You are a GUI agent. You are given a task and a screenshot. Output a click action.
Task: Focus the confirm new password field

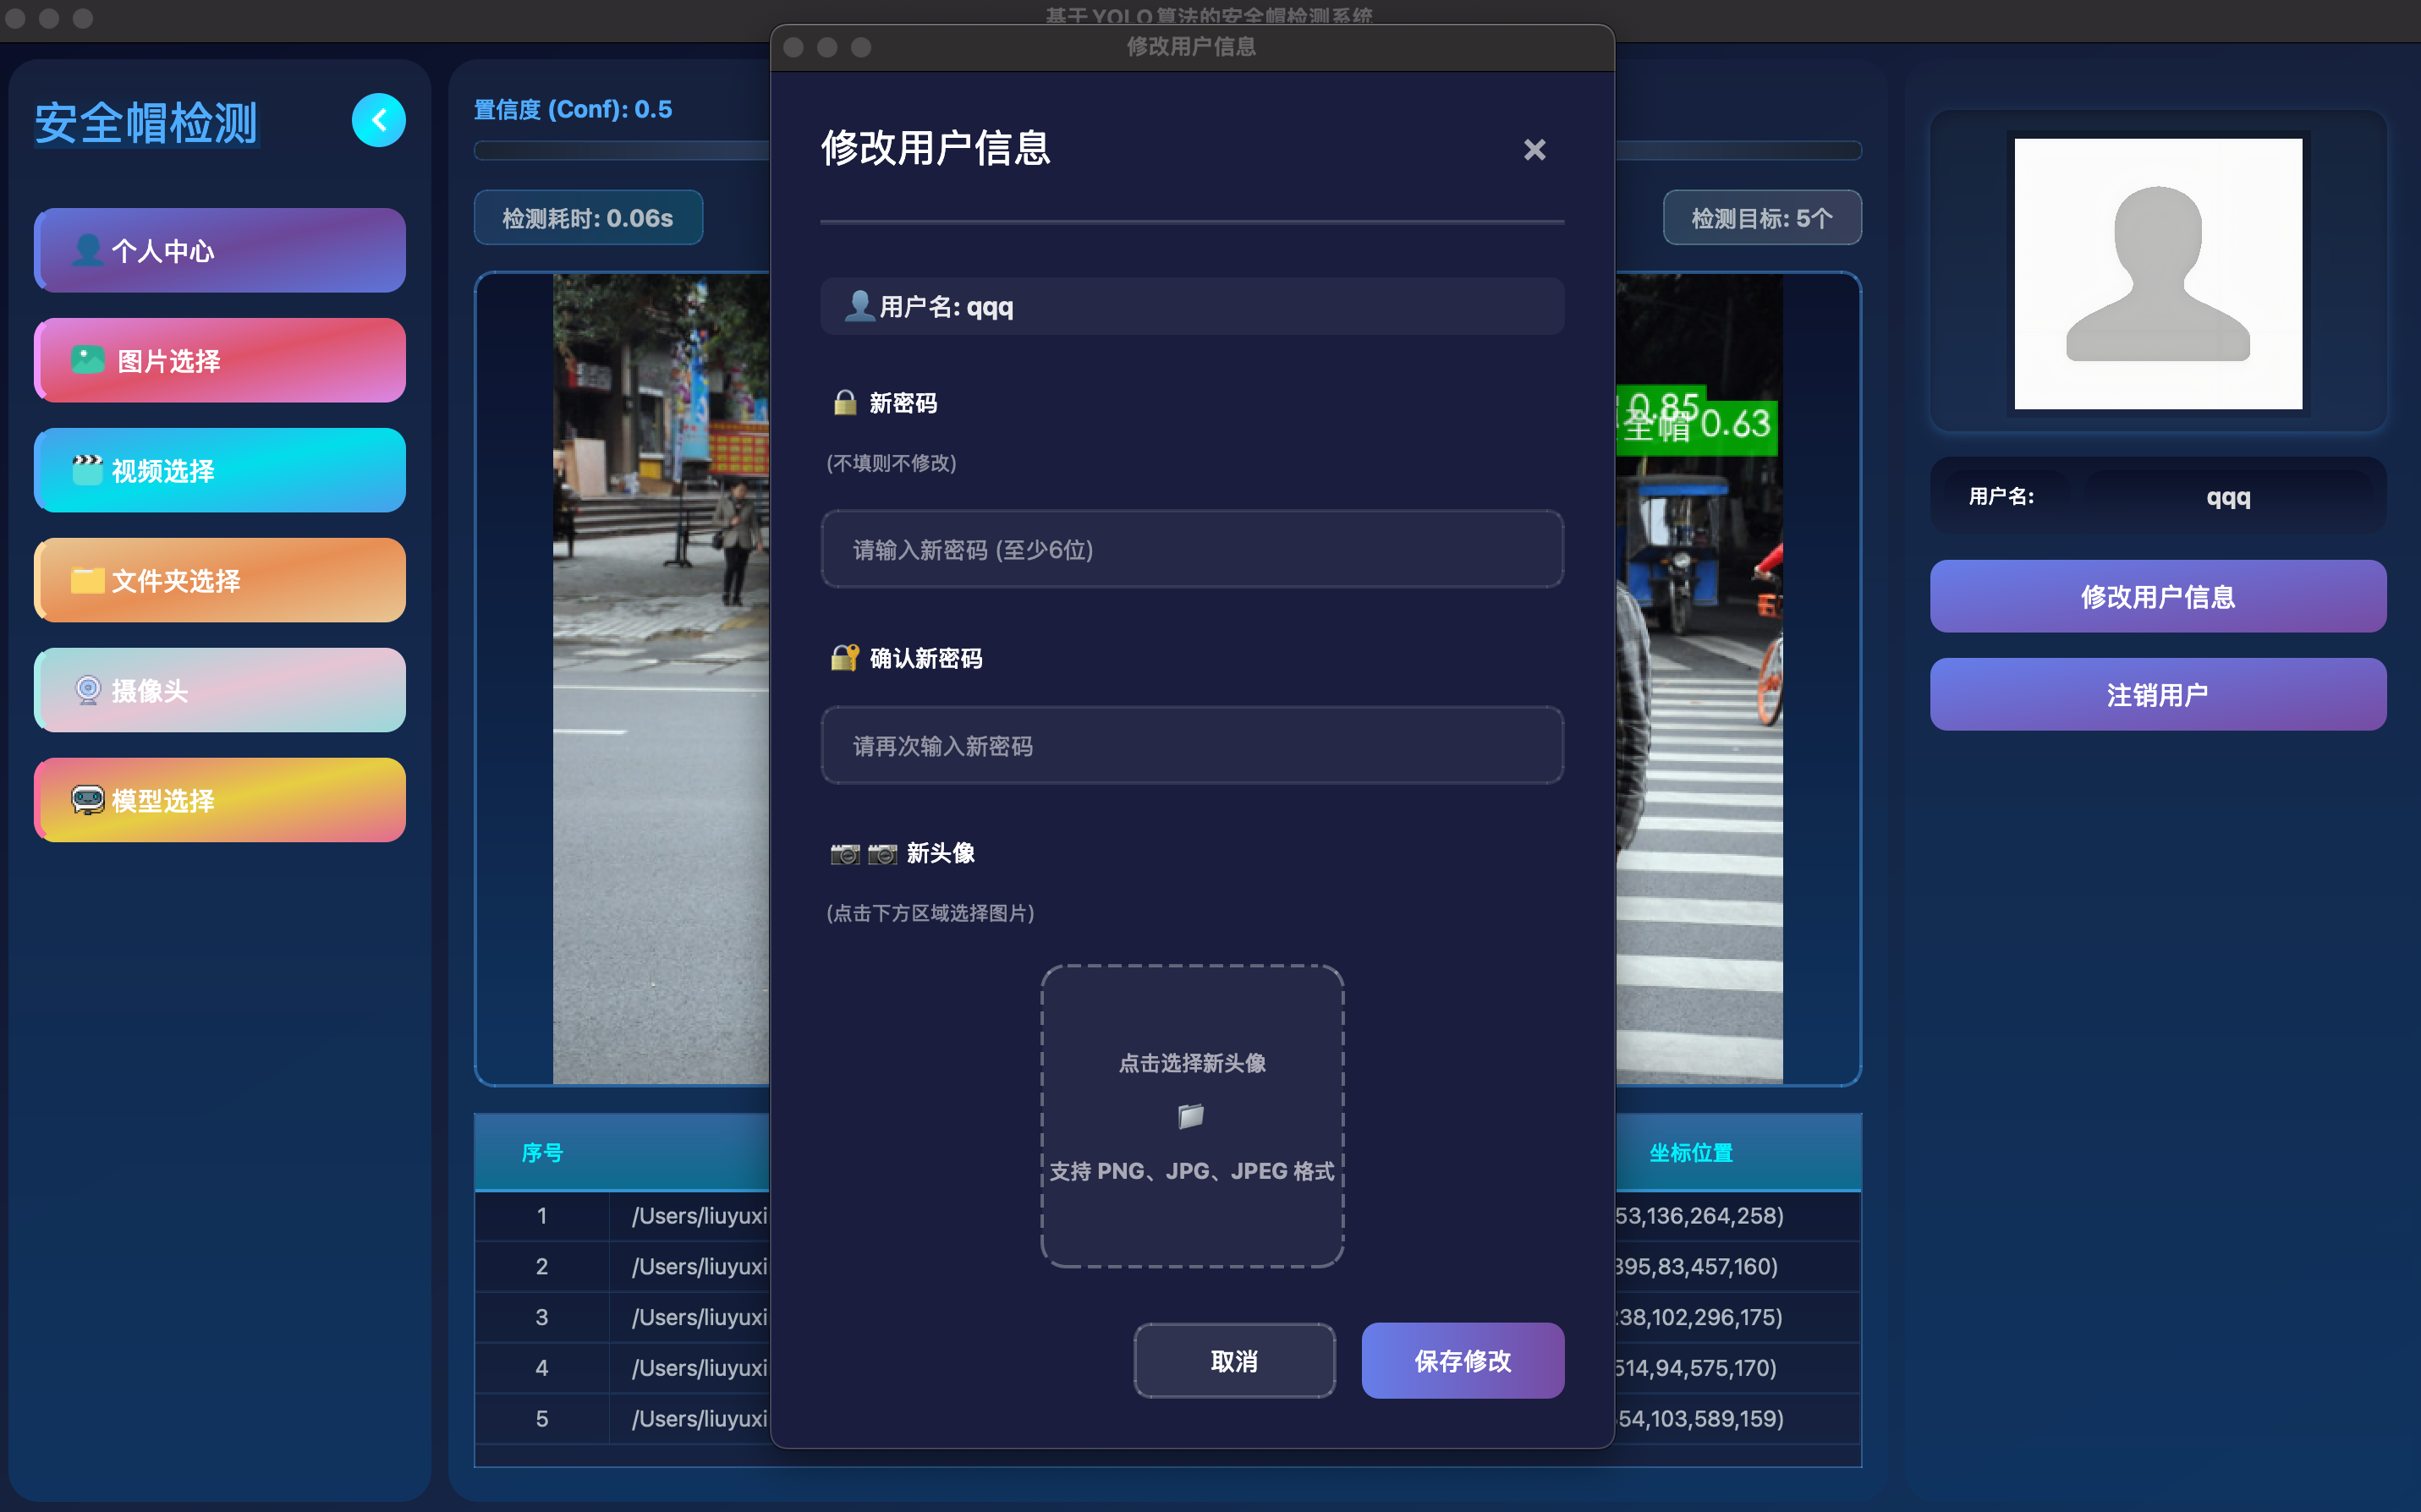coord(1192,746)
